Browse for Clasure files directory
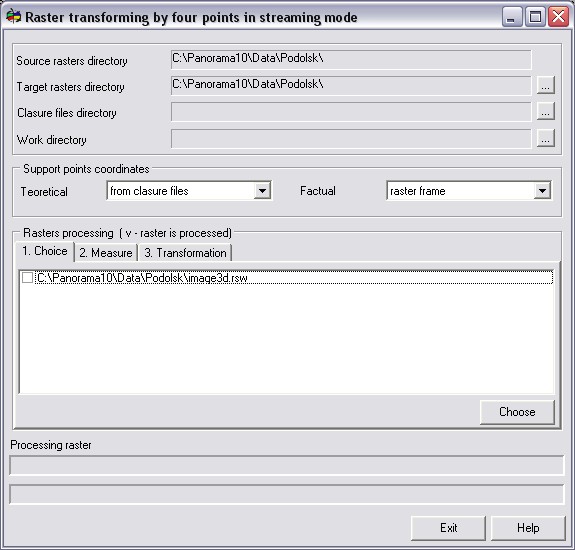Screen dimensions: 575x550 (545, 111)
